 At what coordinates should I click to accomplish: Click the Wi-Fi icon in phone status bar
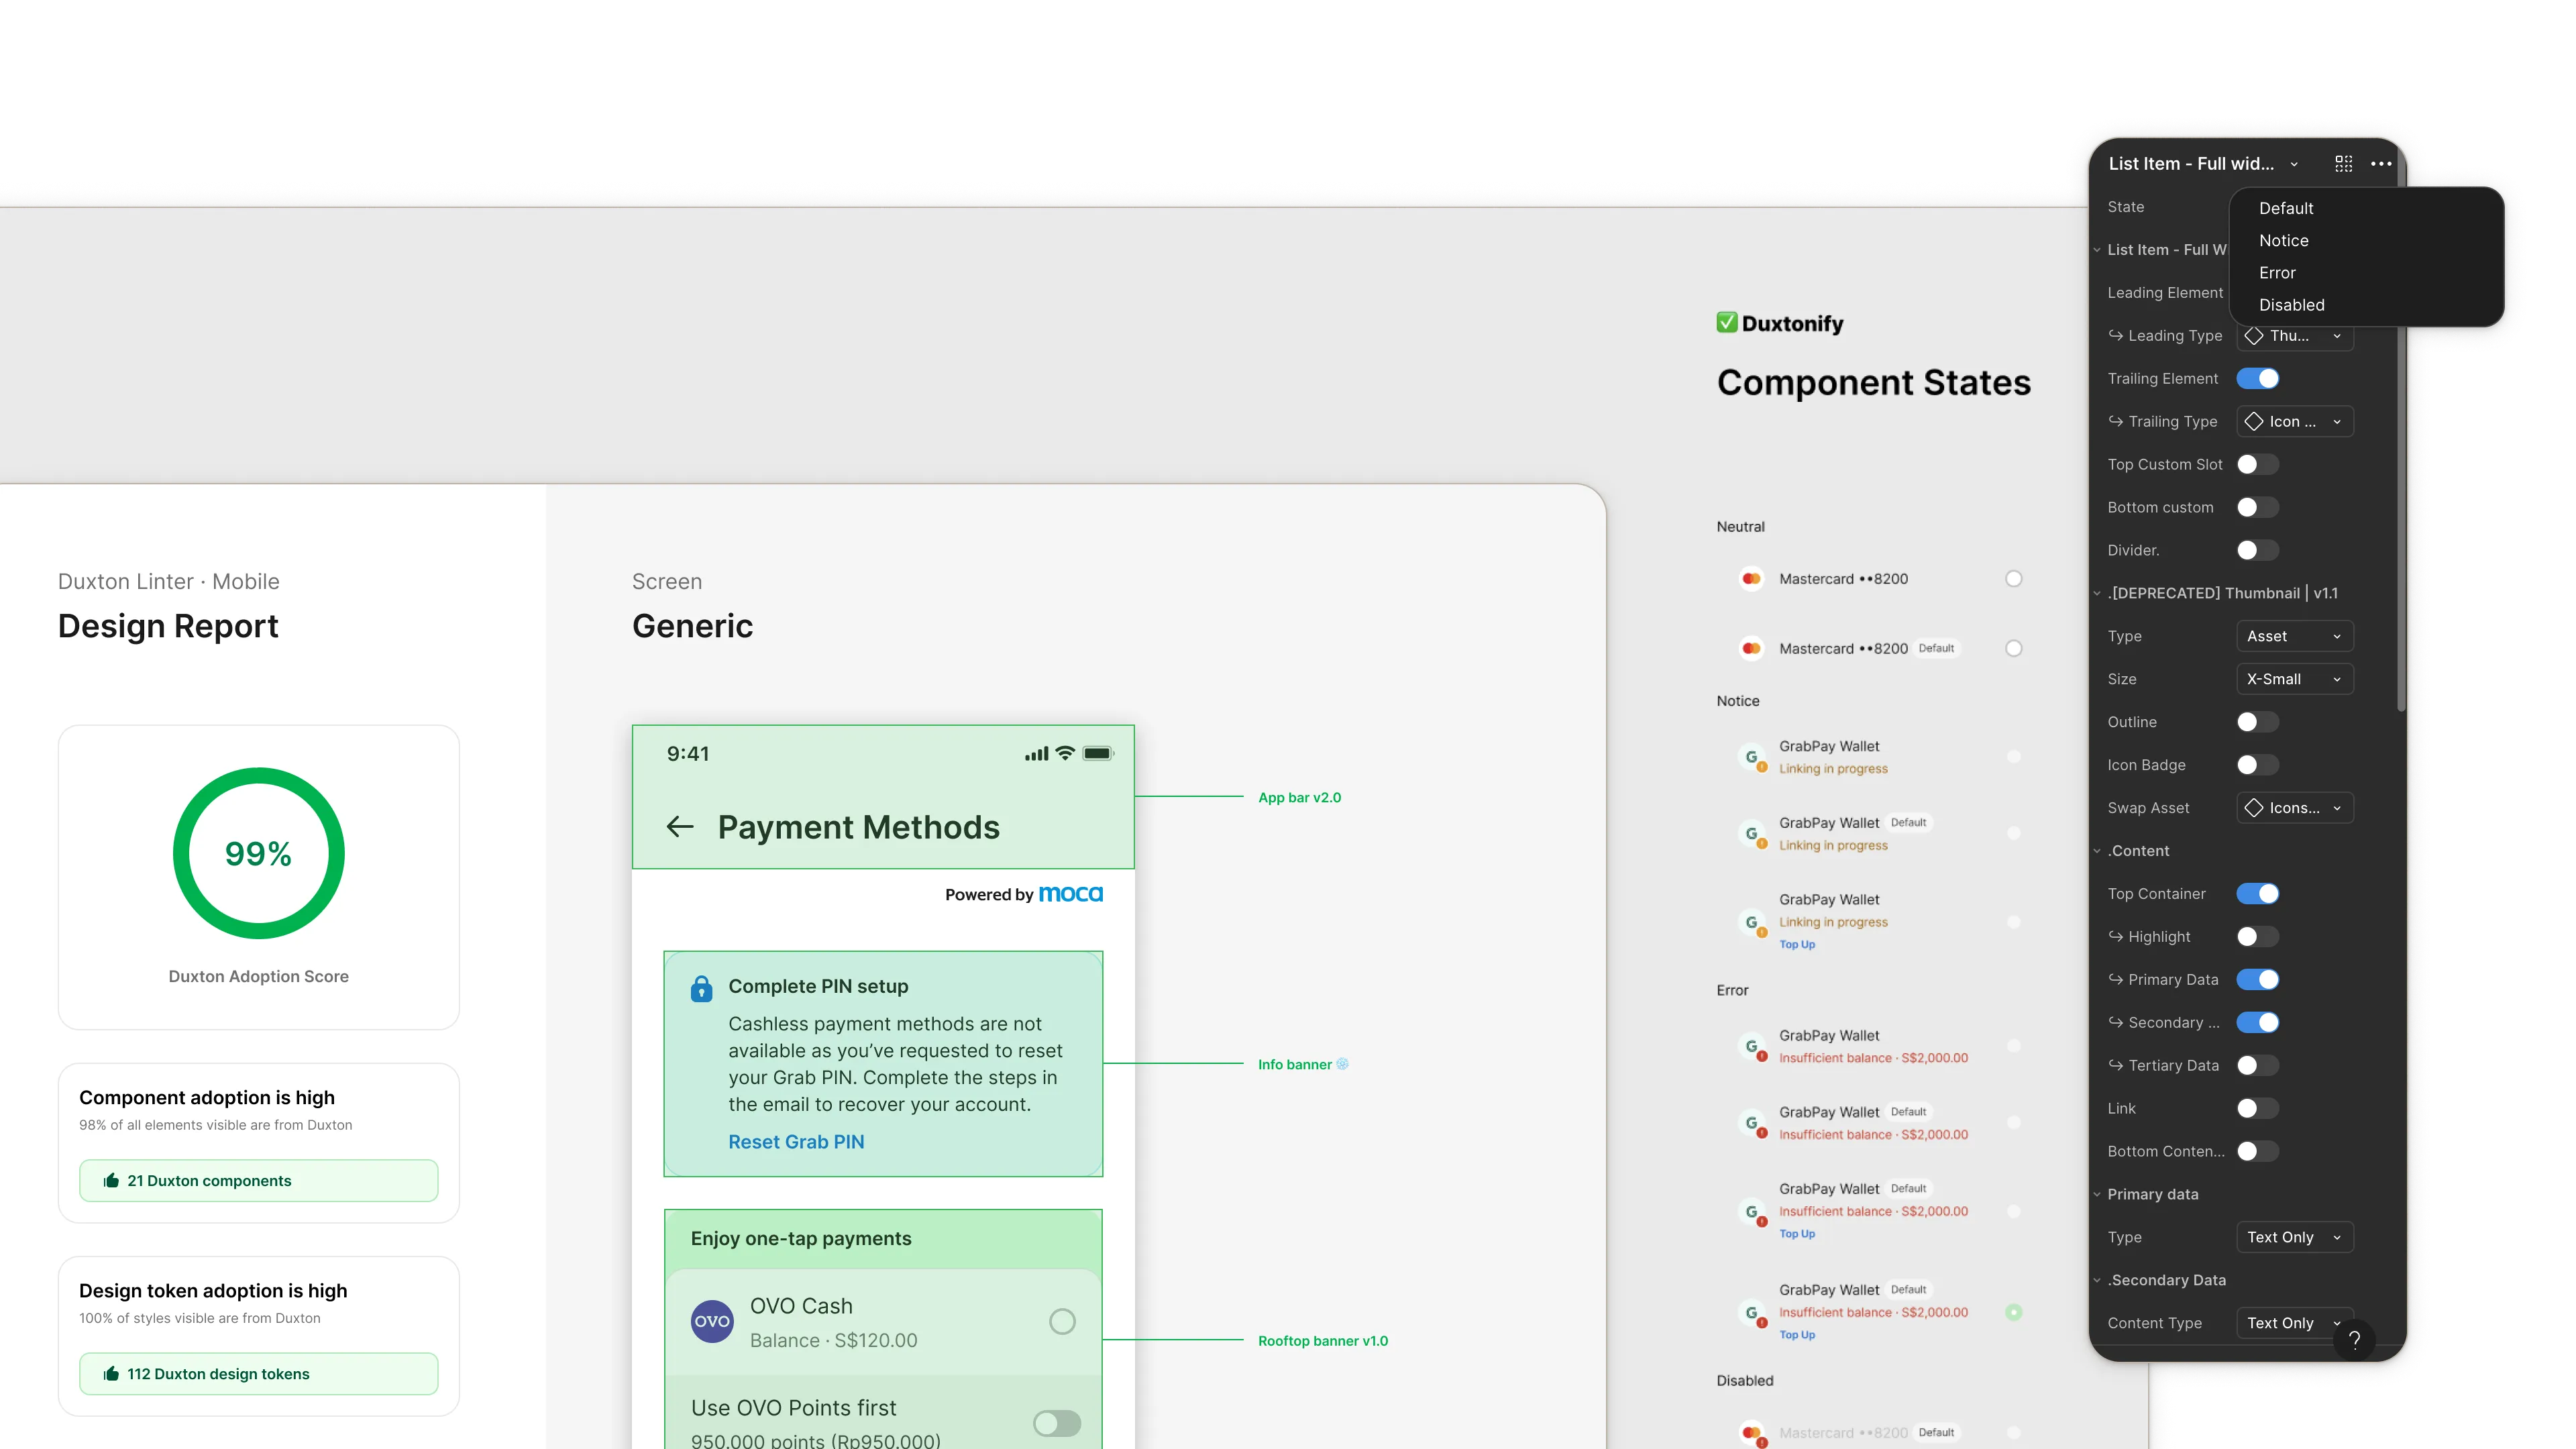pos(1065,753)
